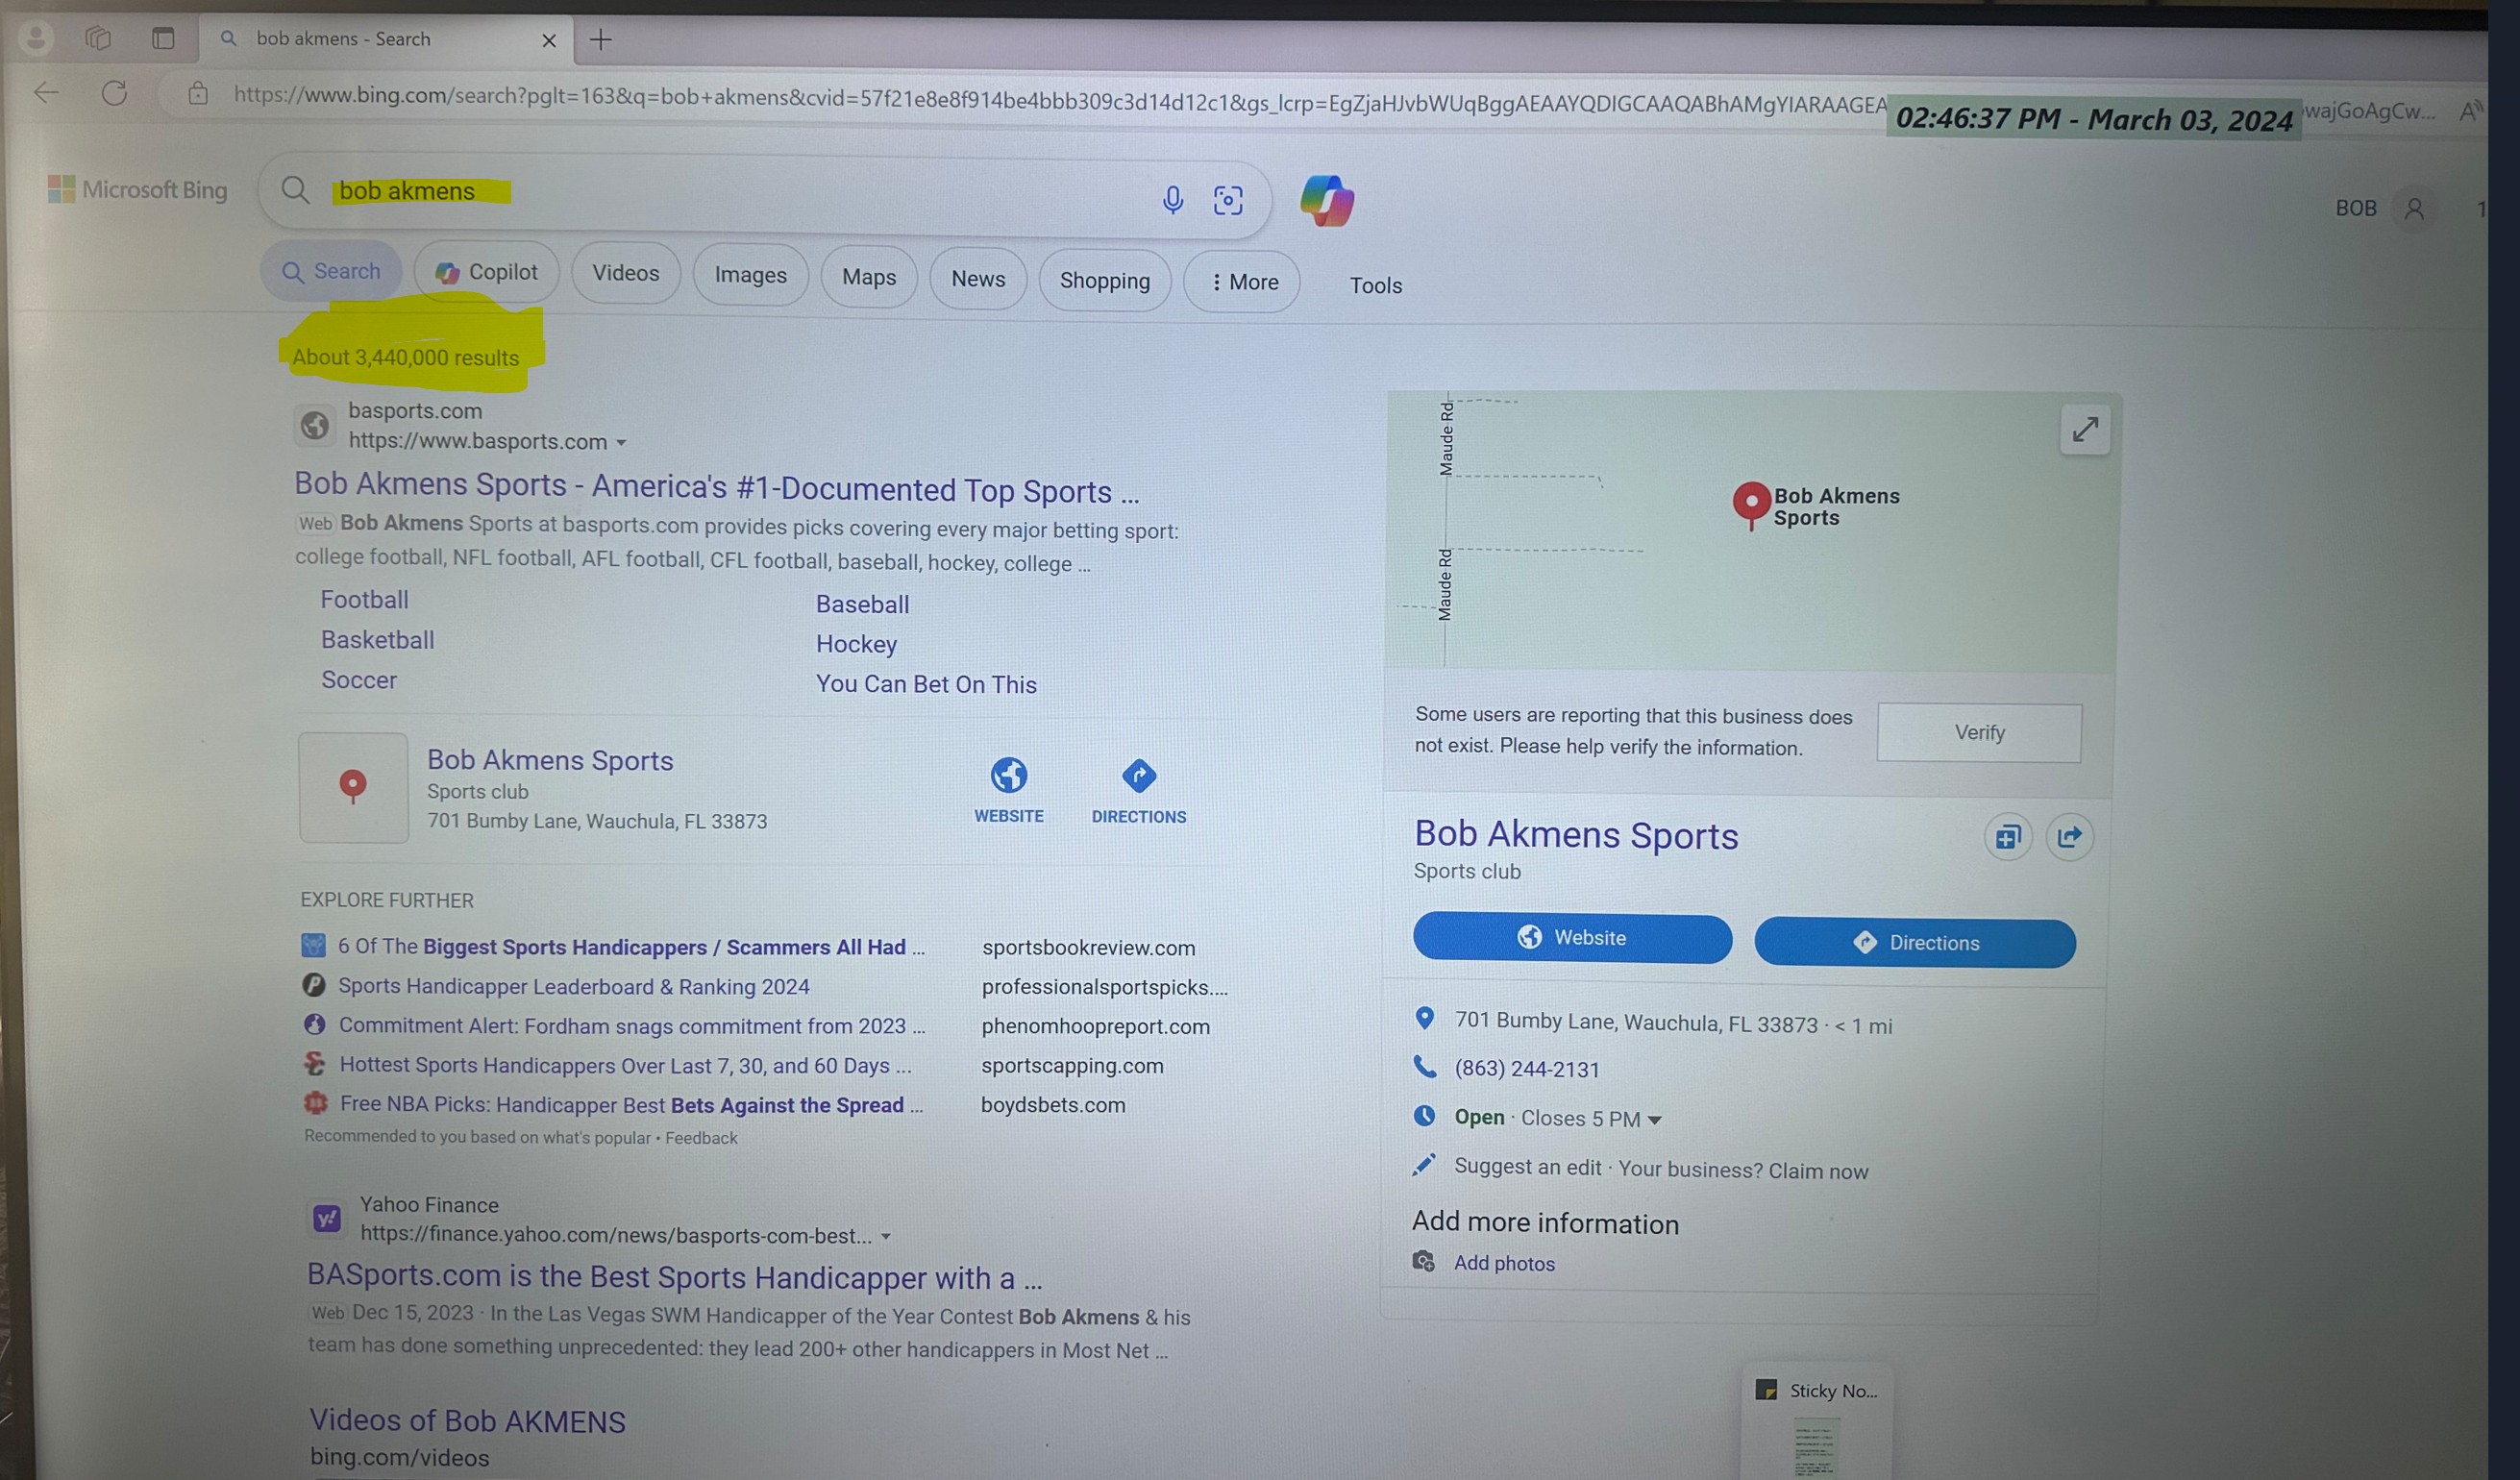Image resolution: width=2520 pixels, height=1480 pixels.
Task: Open the Baseball sitelink
Action: tap(862, 604)
